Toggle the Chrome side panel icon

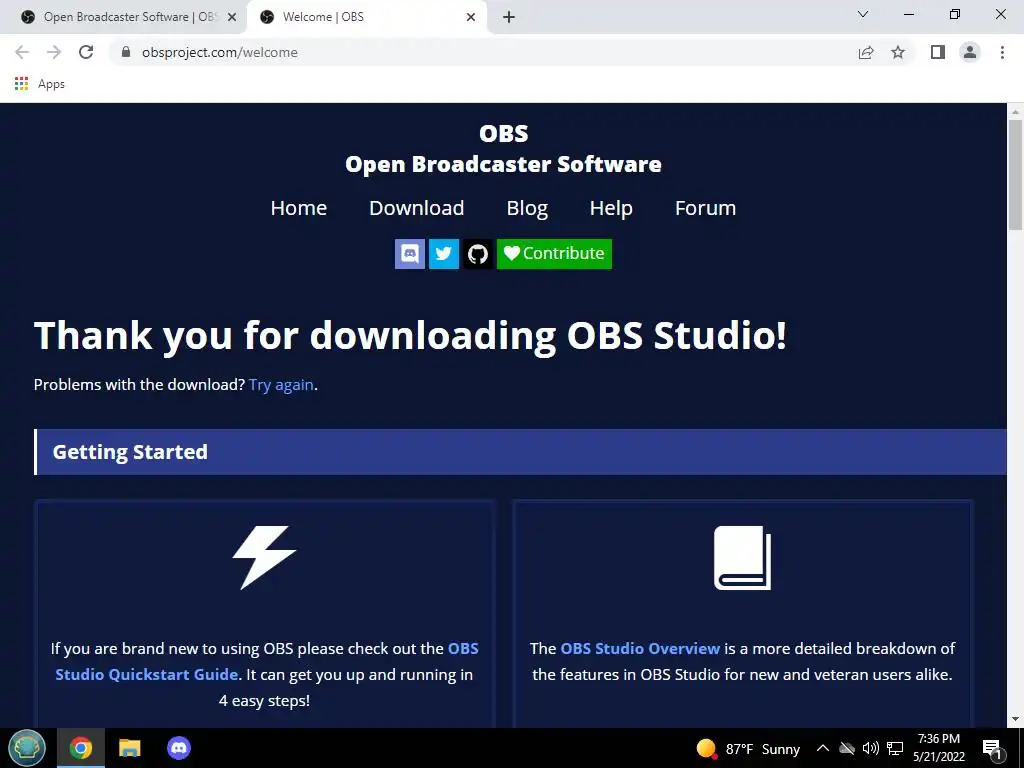(938, 52)
